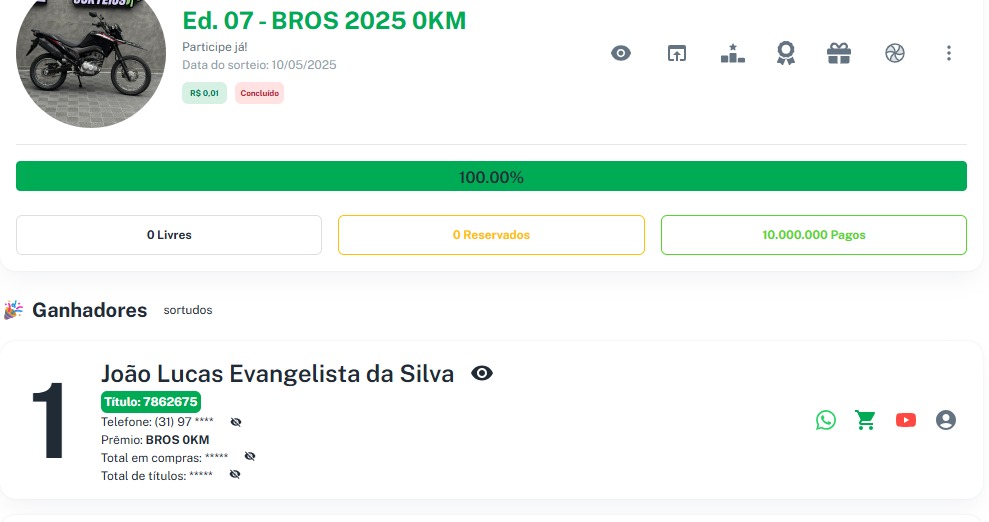Image resolution: width=989 pixels, height=522 pixels.
Task: Show hidden Total em compras value
Action: coord(250,456)
